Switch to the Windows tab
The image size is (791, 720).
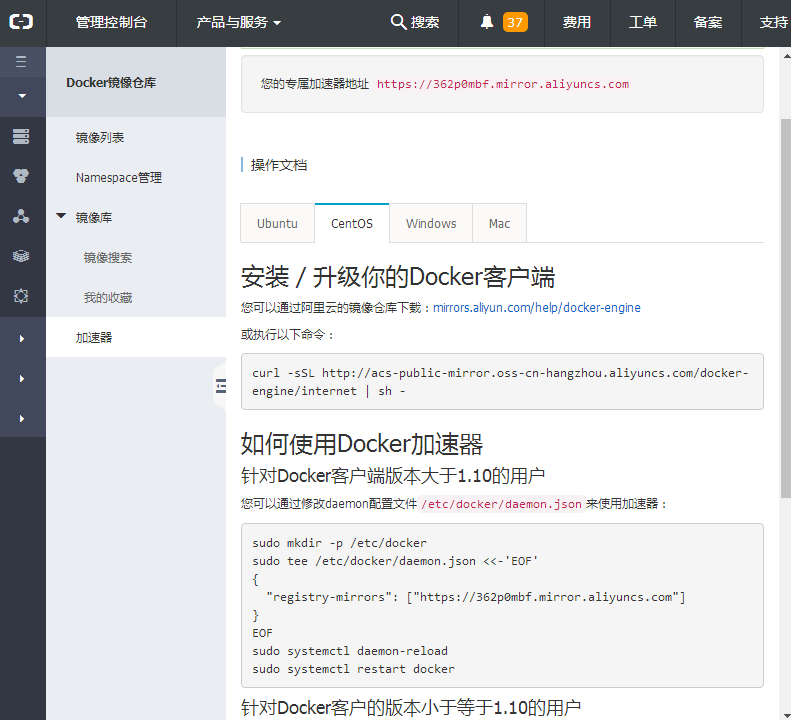tap(431, 223)
